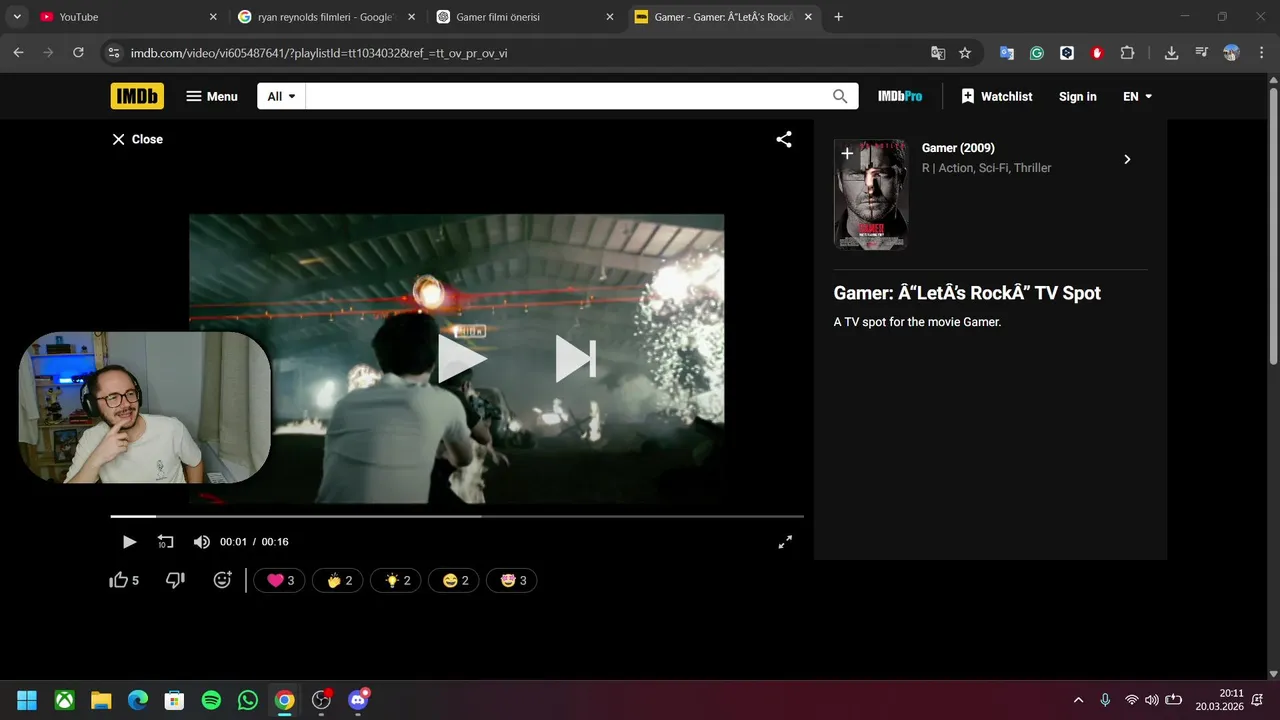The width and height of the screenshot is (1280, 720).
Task: Toggle the light bulb reaction
Action: [396, 580]
